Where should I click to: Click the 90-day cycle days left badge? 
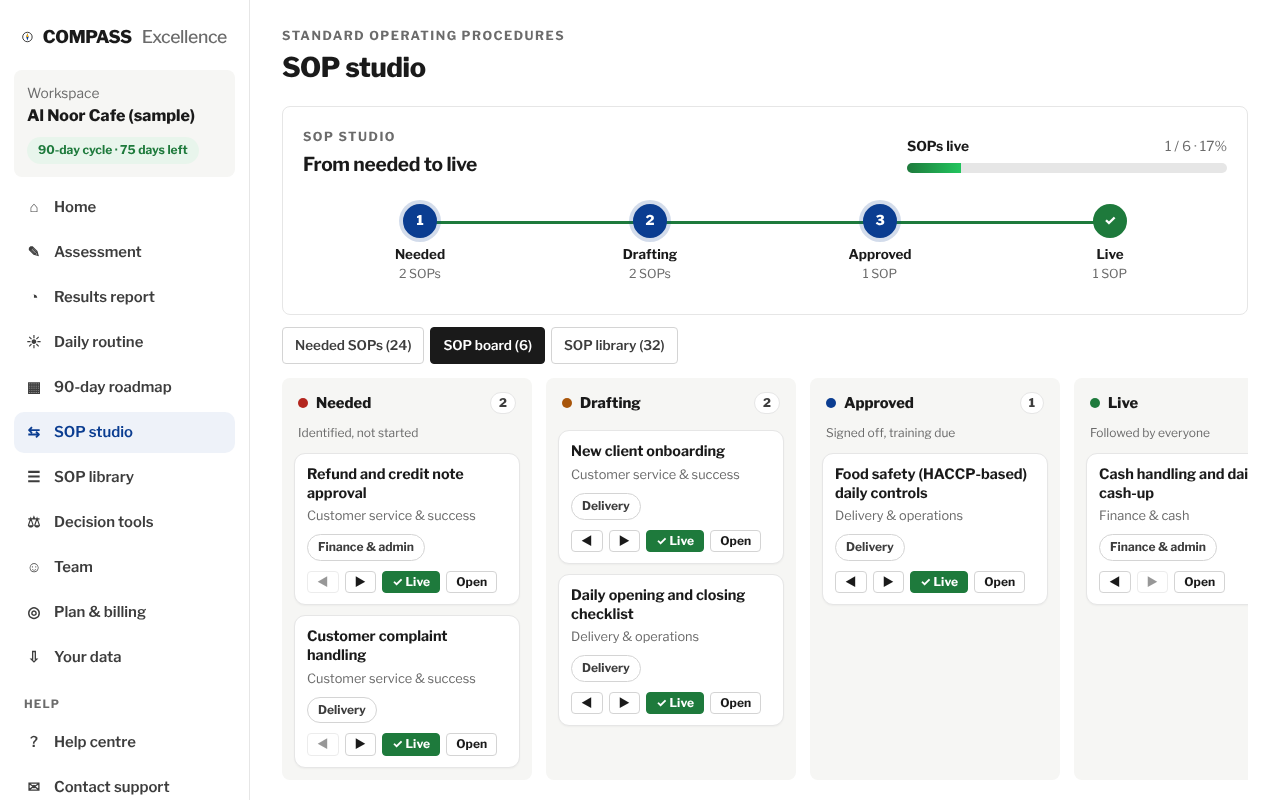[113, 150]
